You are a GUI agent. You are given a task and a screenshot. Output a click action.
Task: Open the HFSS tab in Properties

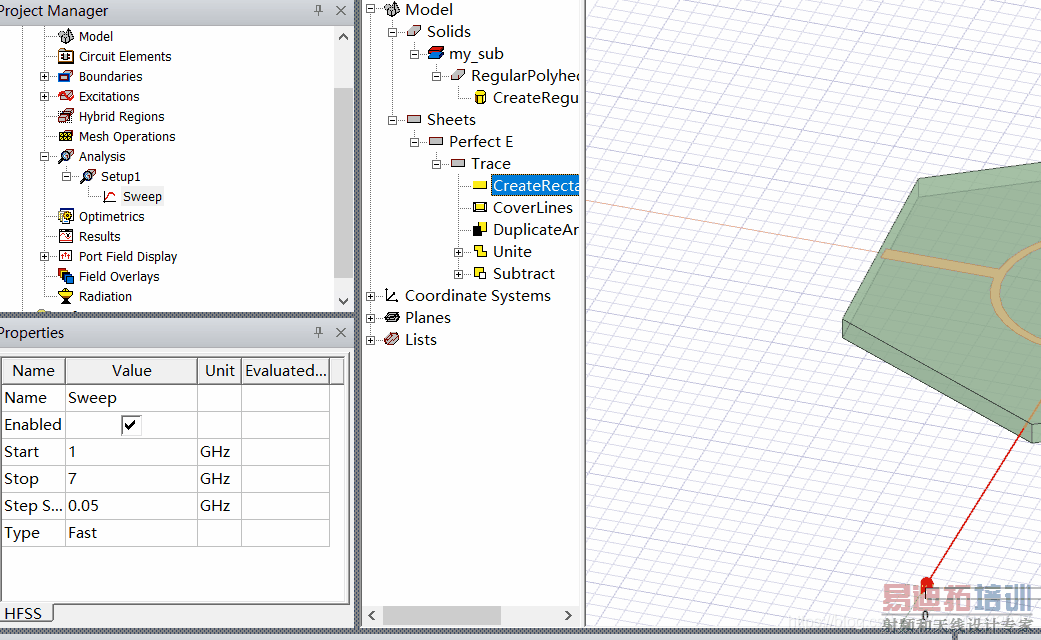pos(25,613)
